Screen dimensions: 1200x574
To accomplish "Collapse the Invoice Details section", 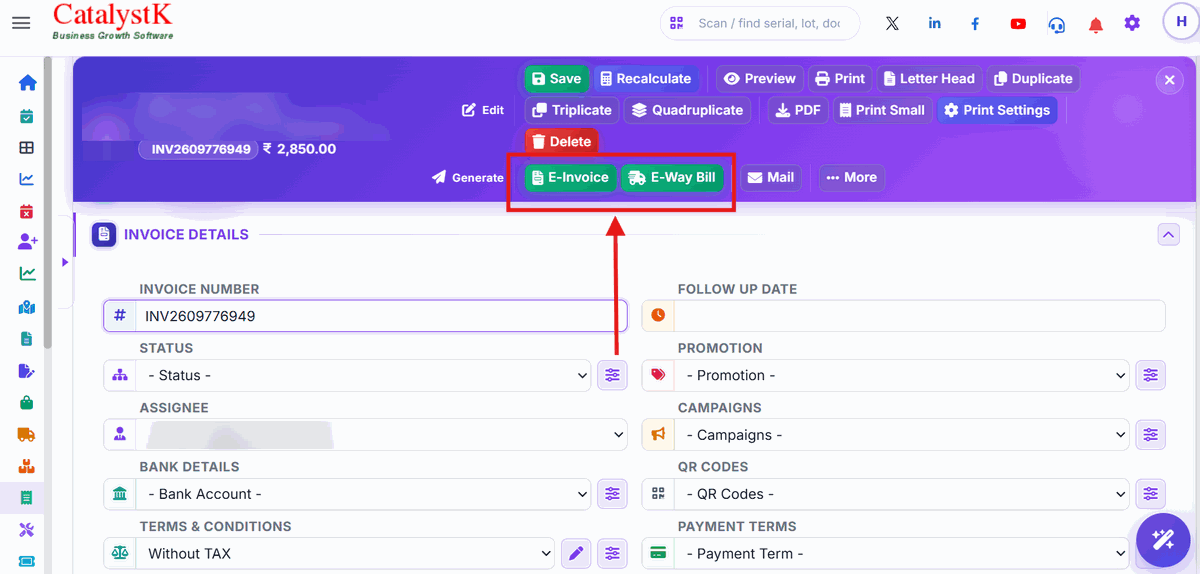I will click(x=1168, y=235).
